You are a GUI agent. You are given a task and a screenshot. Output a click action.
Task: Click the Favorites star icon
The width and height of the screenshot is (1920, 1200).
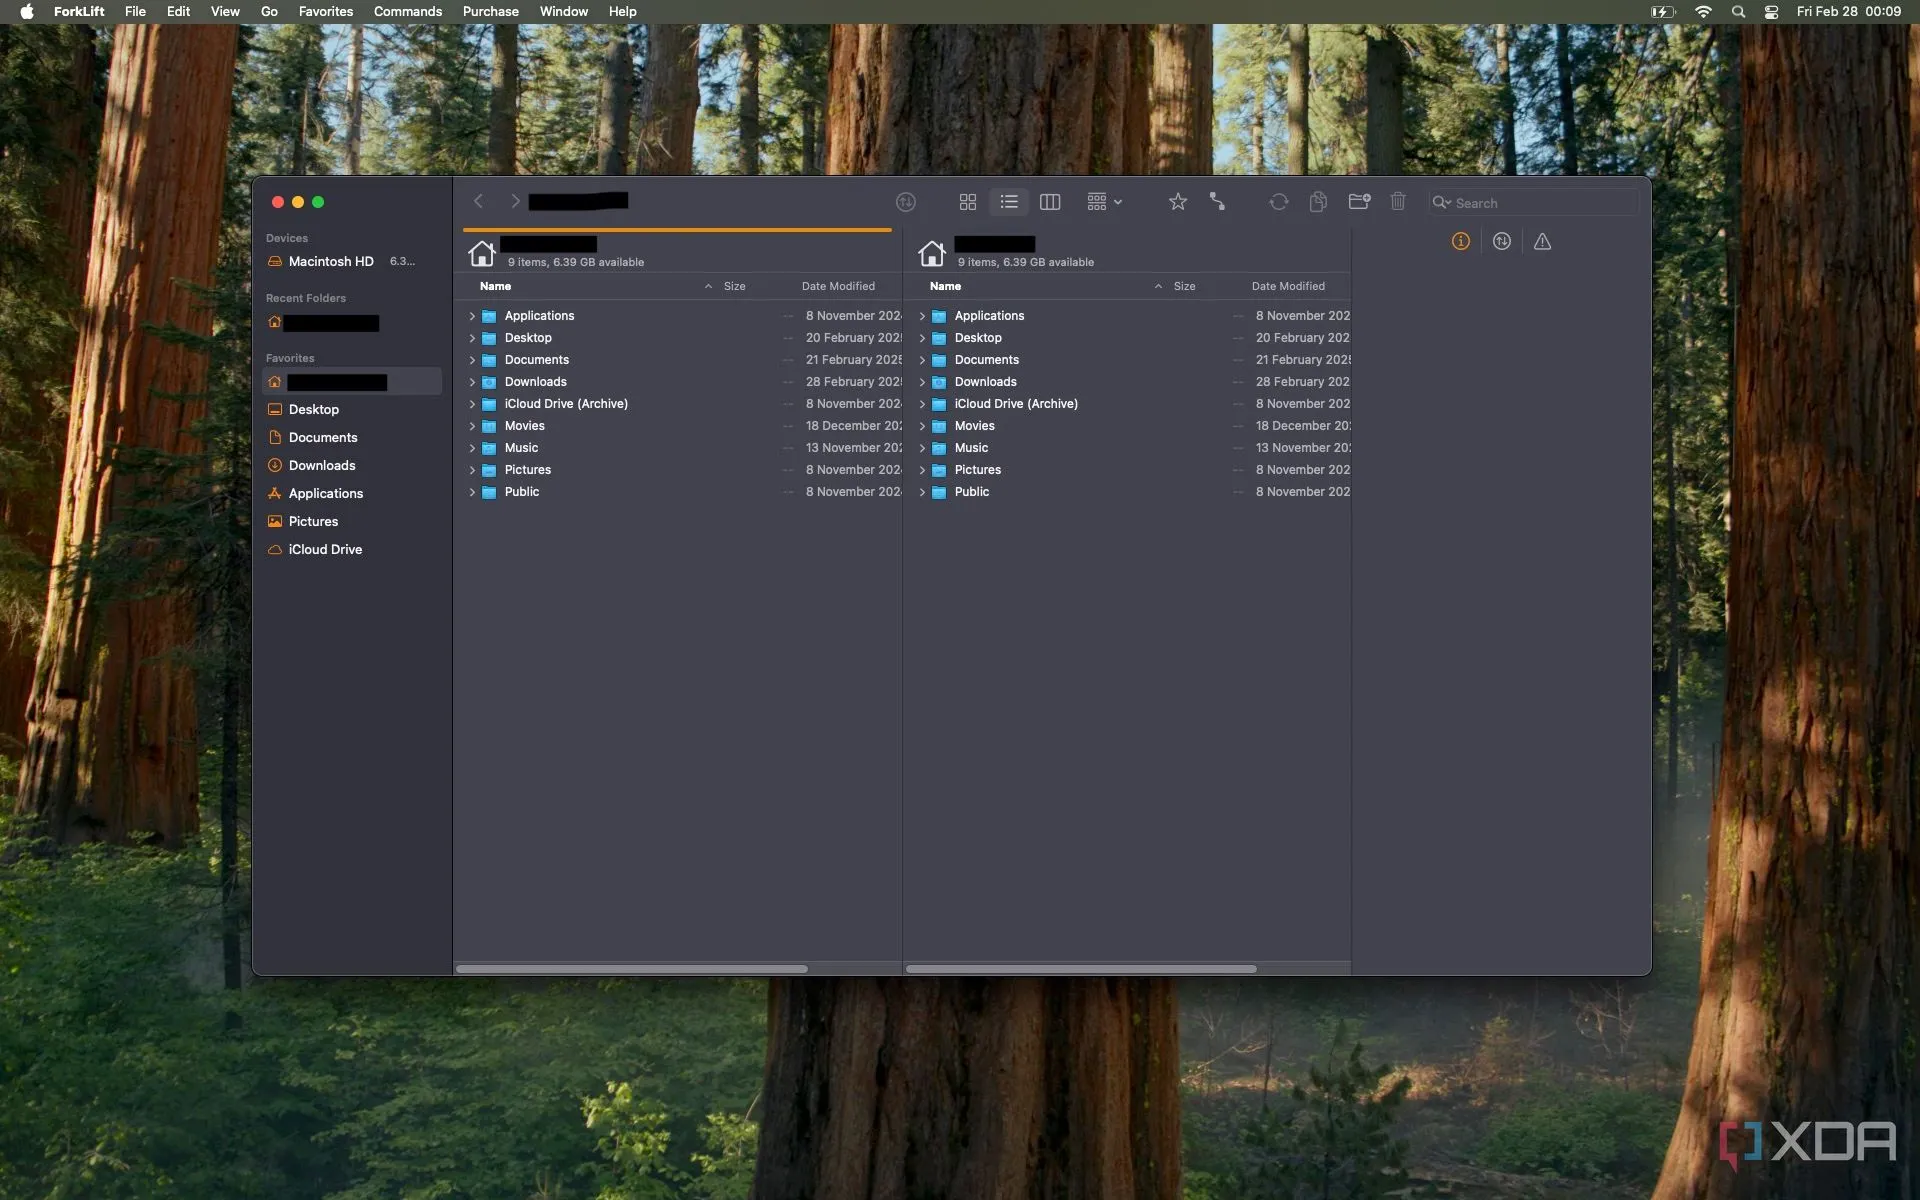click(x=1178, y=202)
